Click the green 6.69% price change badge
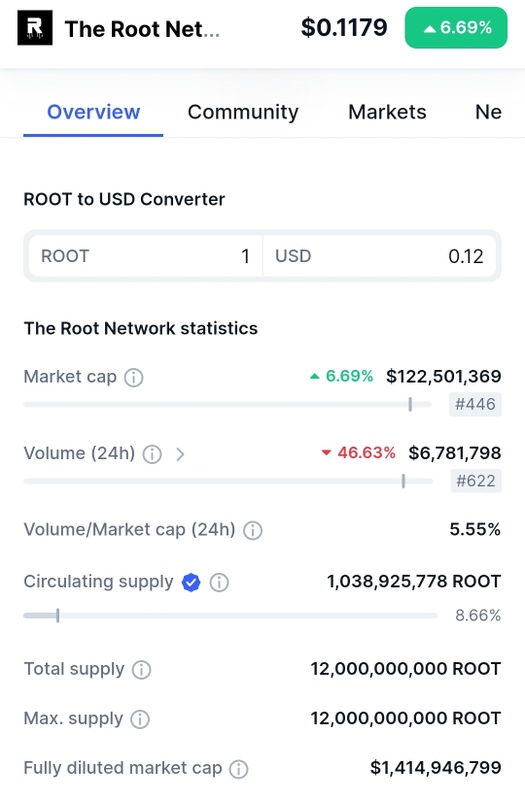 (456, 28)
